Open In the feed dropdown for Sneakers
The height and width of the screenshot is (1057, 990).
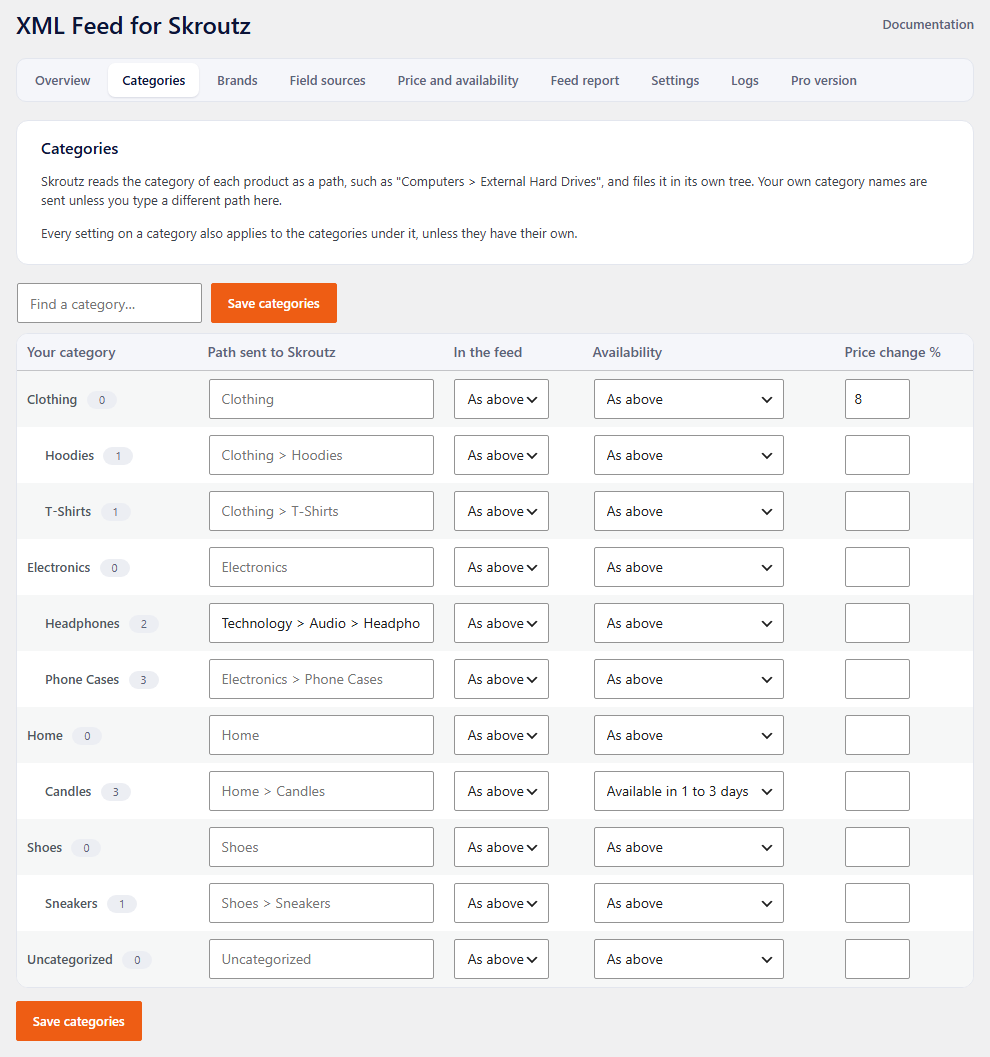(x=501, y=903)
